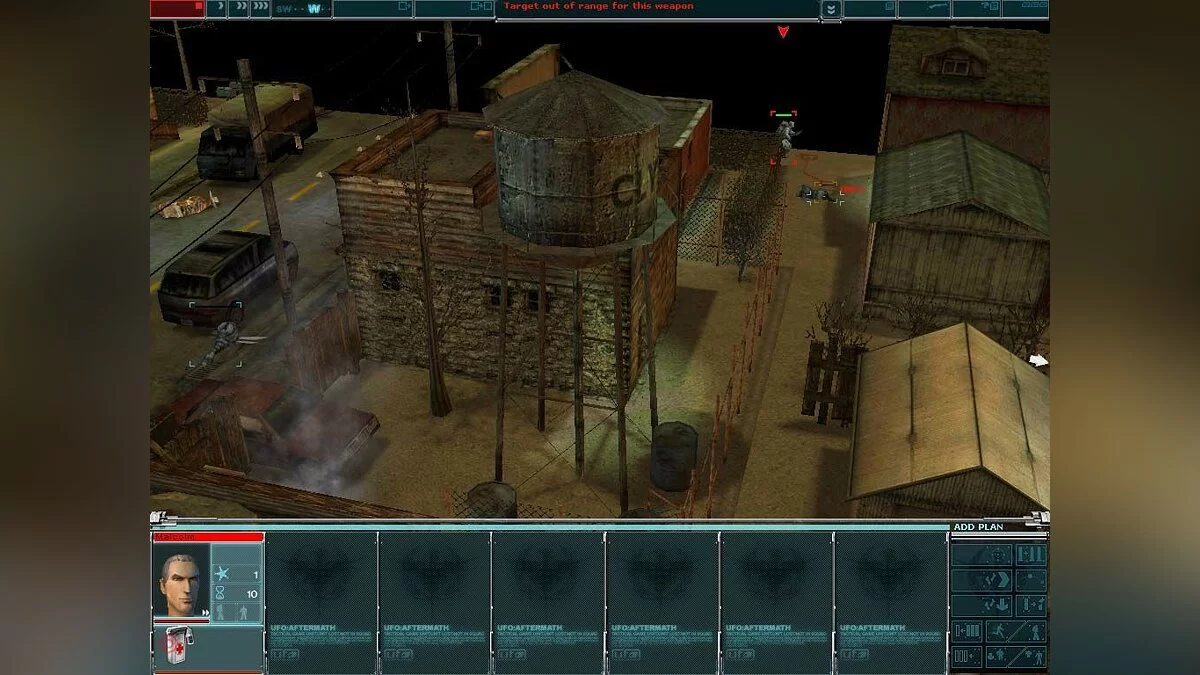
Task: Choose the move chevron order button
Action: point(981,580)
